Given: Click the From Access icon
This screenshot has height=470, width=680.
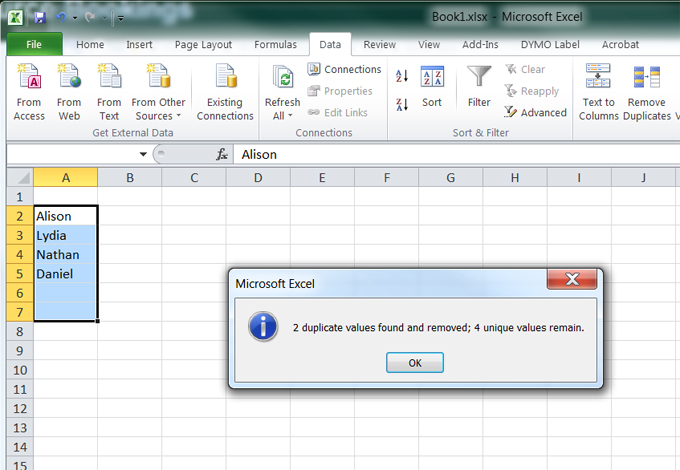Looking at the screenshot, I should (x=29, y=78).
